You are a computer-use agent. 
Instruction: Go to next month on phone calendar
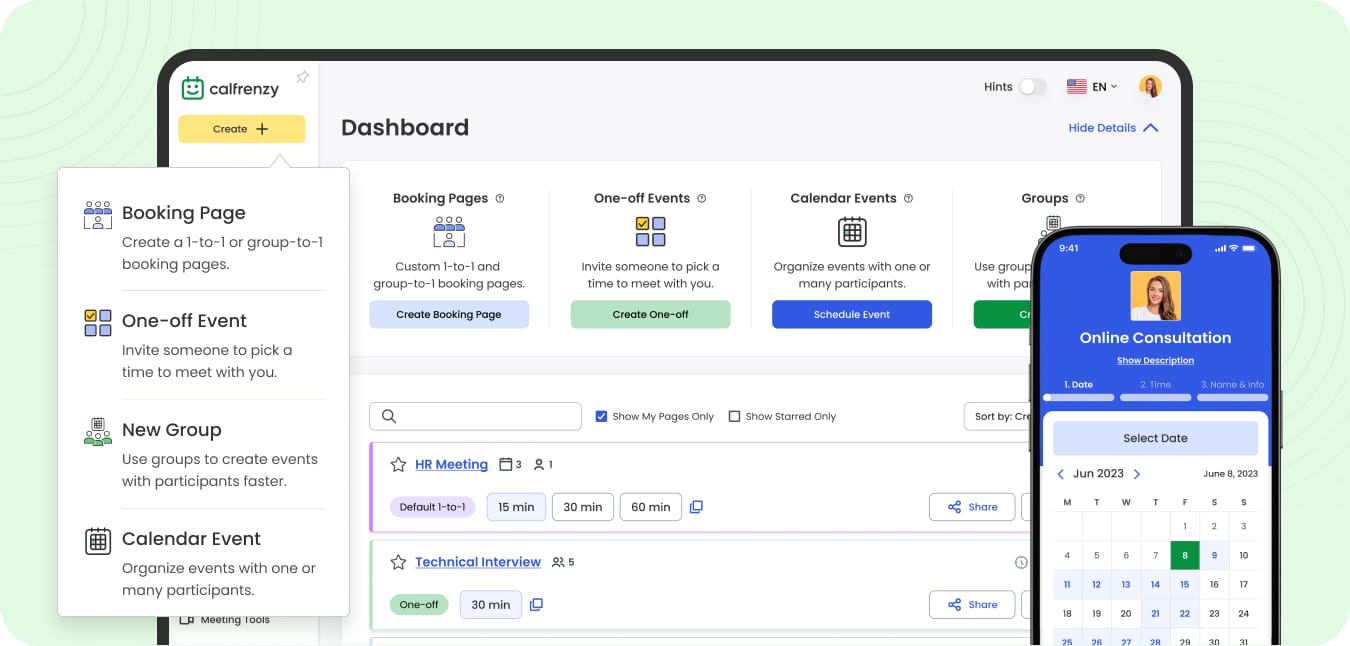click(x=1137, y=474)
